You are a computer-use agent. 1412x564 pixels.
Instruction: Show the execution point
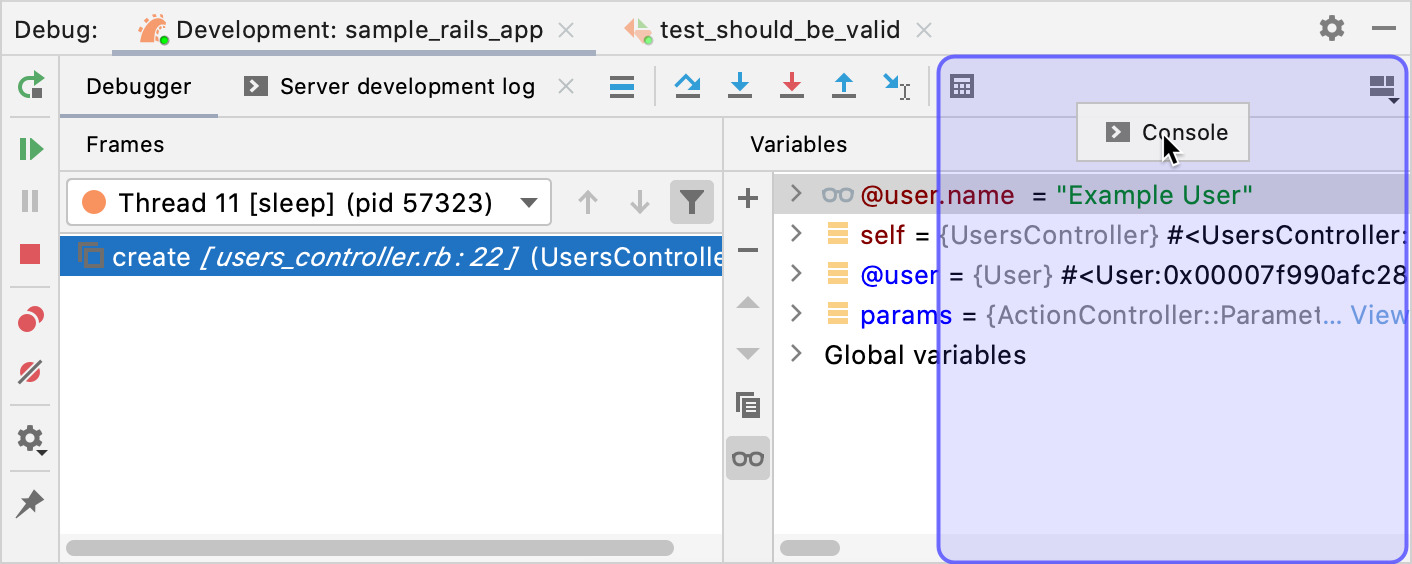622,87
